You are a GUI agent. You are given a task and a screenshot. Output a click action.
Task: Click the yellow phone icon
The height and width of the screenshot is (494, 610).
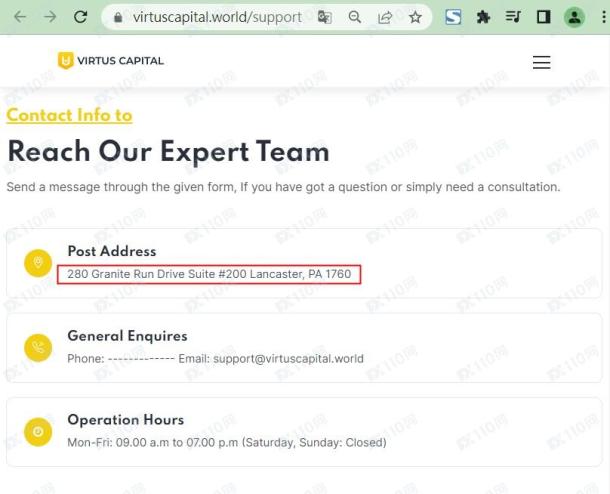click(38, 347)
